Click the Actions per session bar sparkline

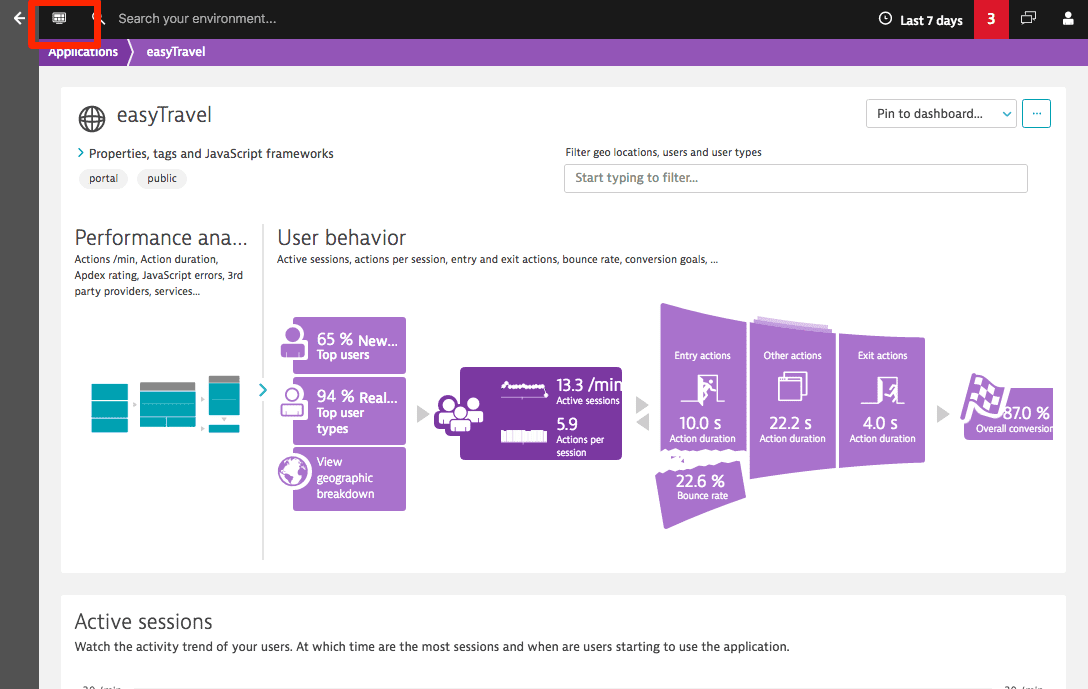tap(524, 436)
